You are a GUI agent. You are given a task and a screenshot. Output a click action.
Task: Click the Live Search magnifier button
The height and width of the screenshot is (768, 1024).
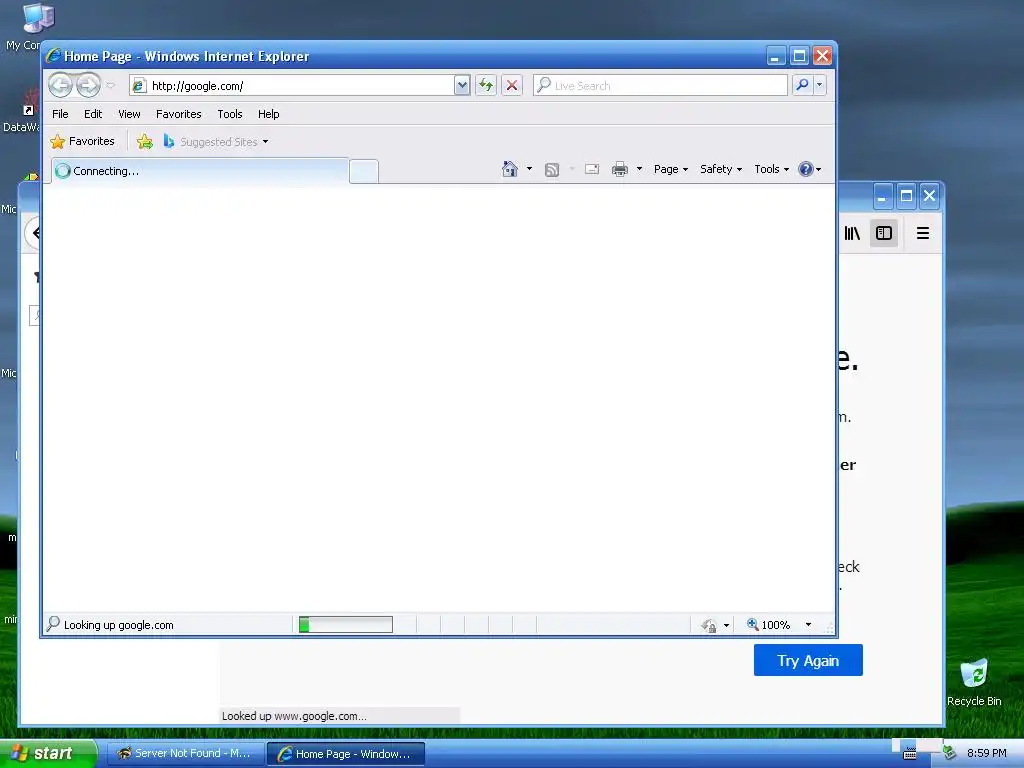803,85
